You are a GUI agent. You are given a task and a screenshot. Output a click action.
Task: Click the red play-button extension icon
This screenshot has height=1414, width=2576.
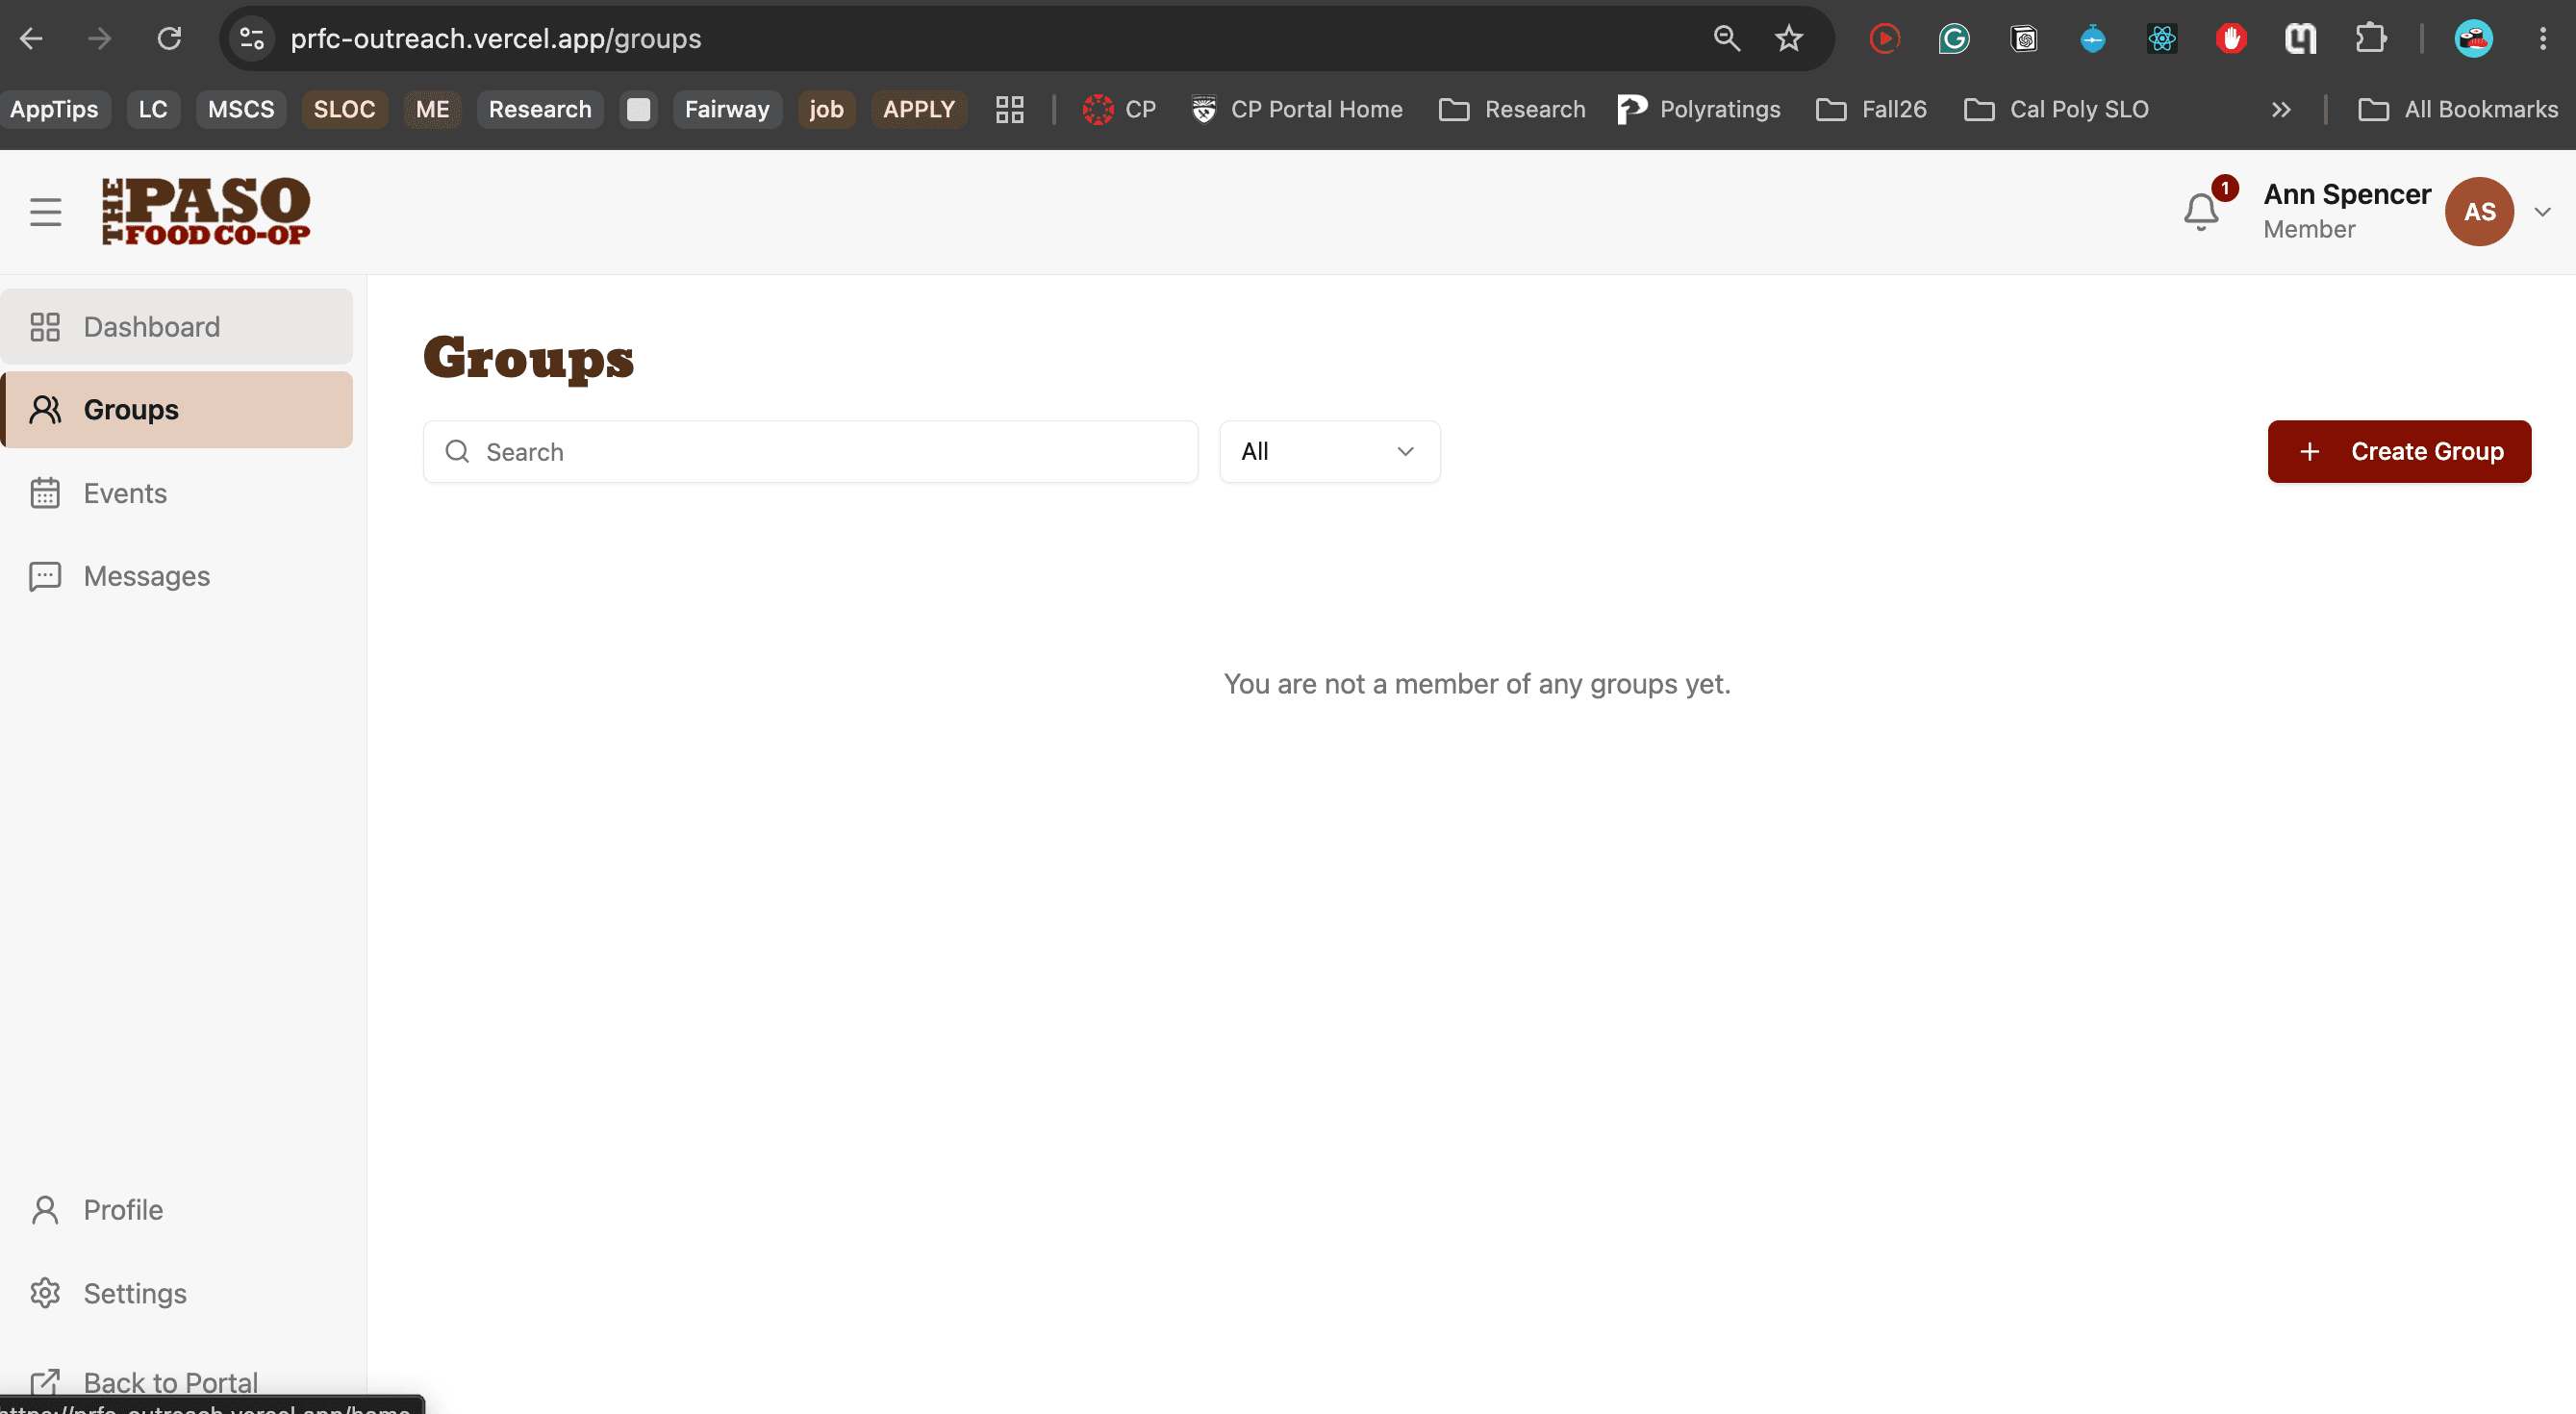[x=1884, y=39]
